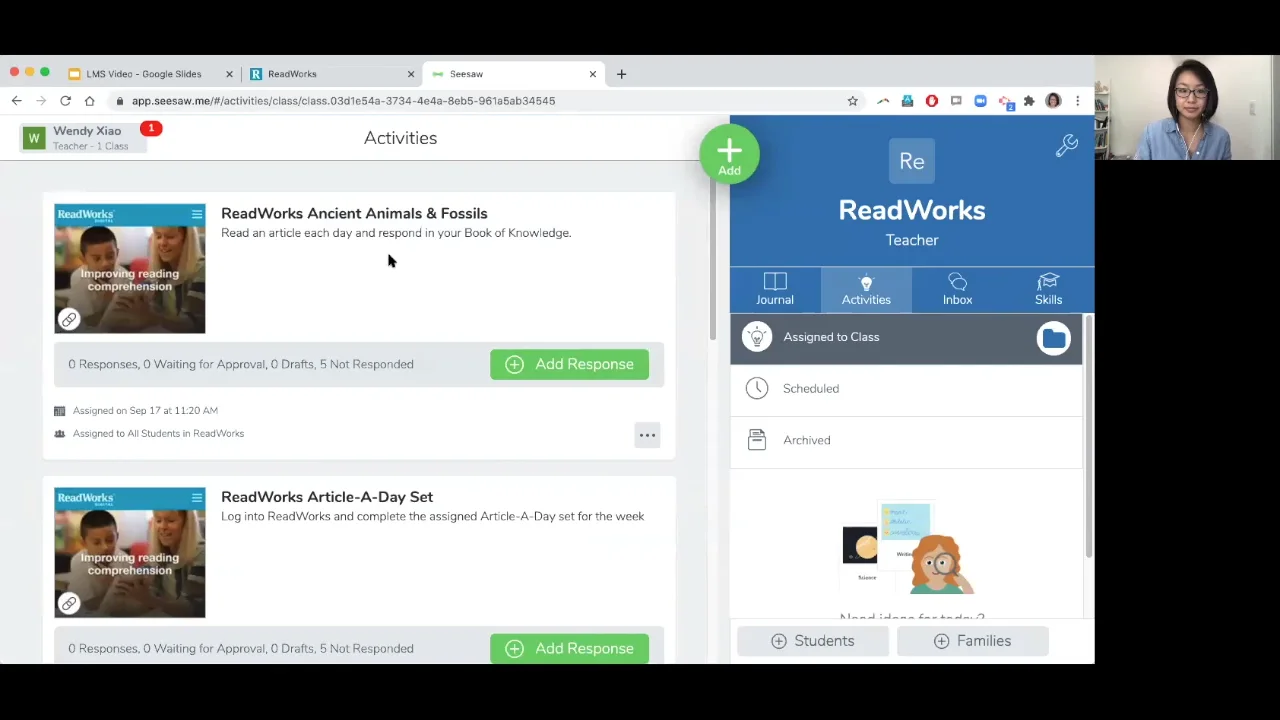Open the Archived activities list
This screenshot has width=1280, height=720.
pos(906,441)
